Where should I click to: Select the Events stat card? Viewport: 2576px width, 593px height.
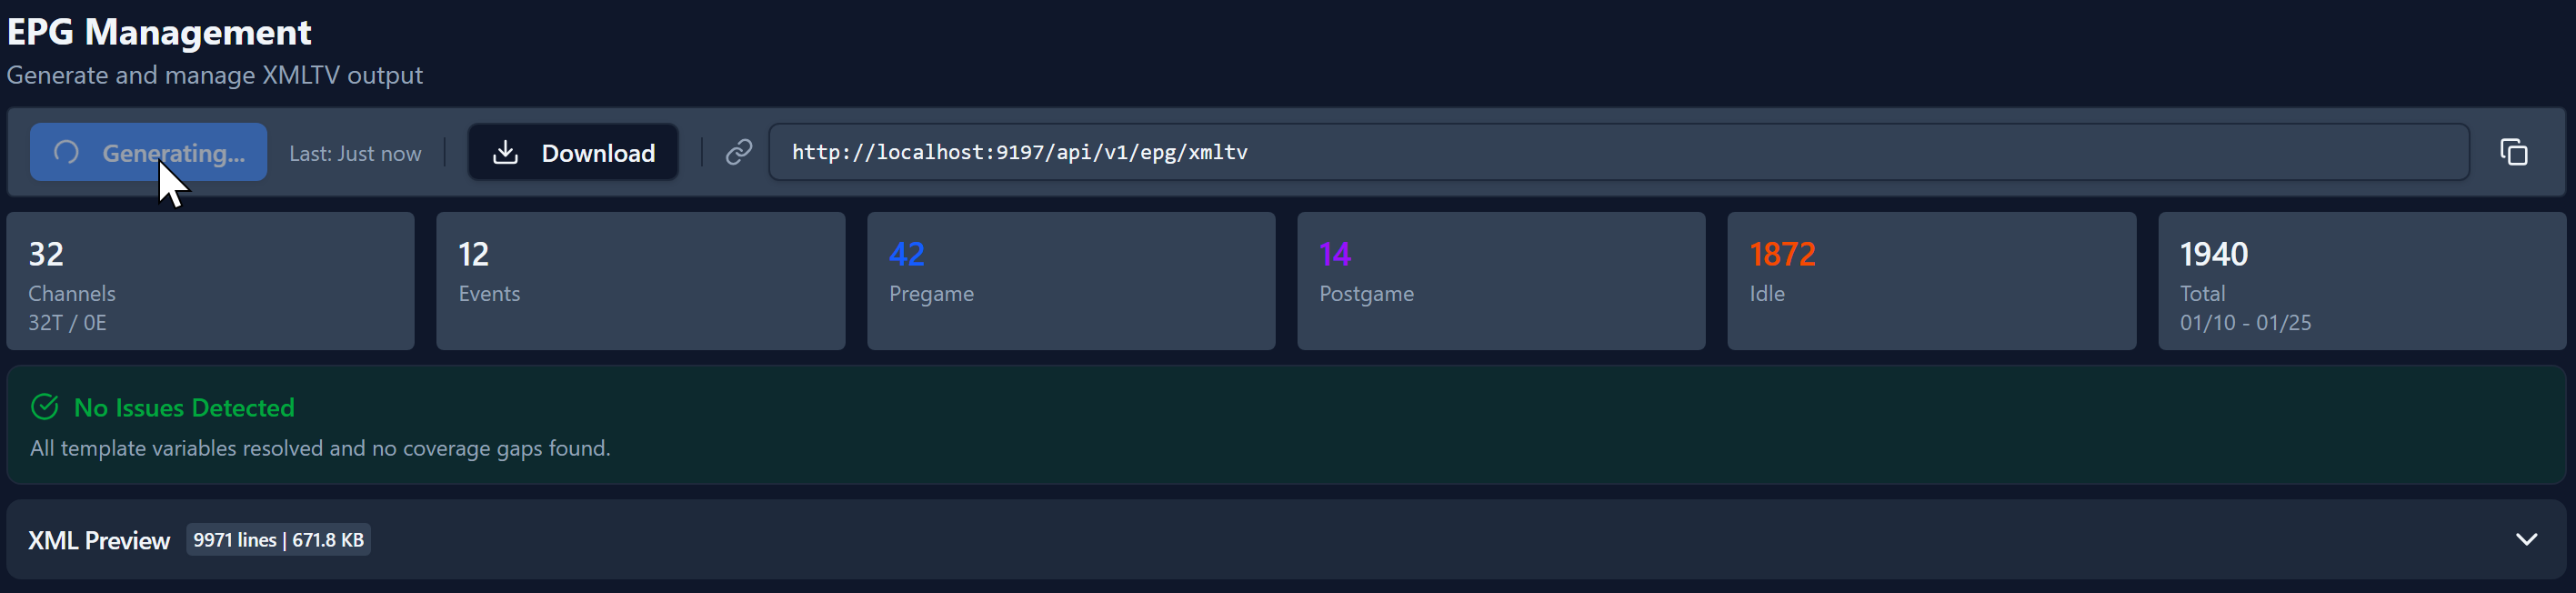click(640, 281)
